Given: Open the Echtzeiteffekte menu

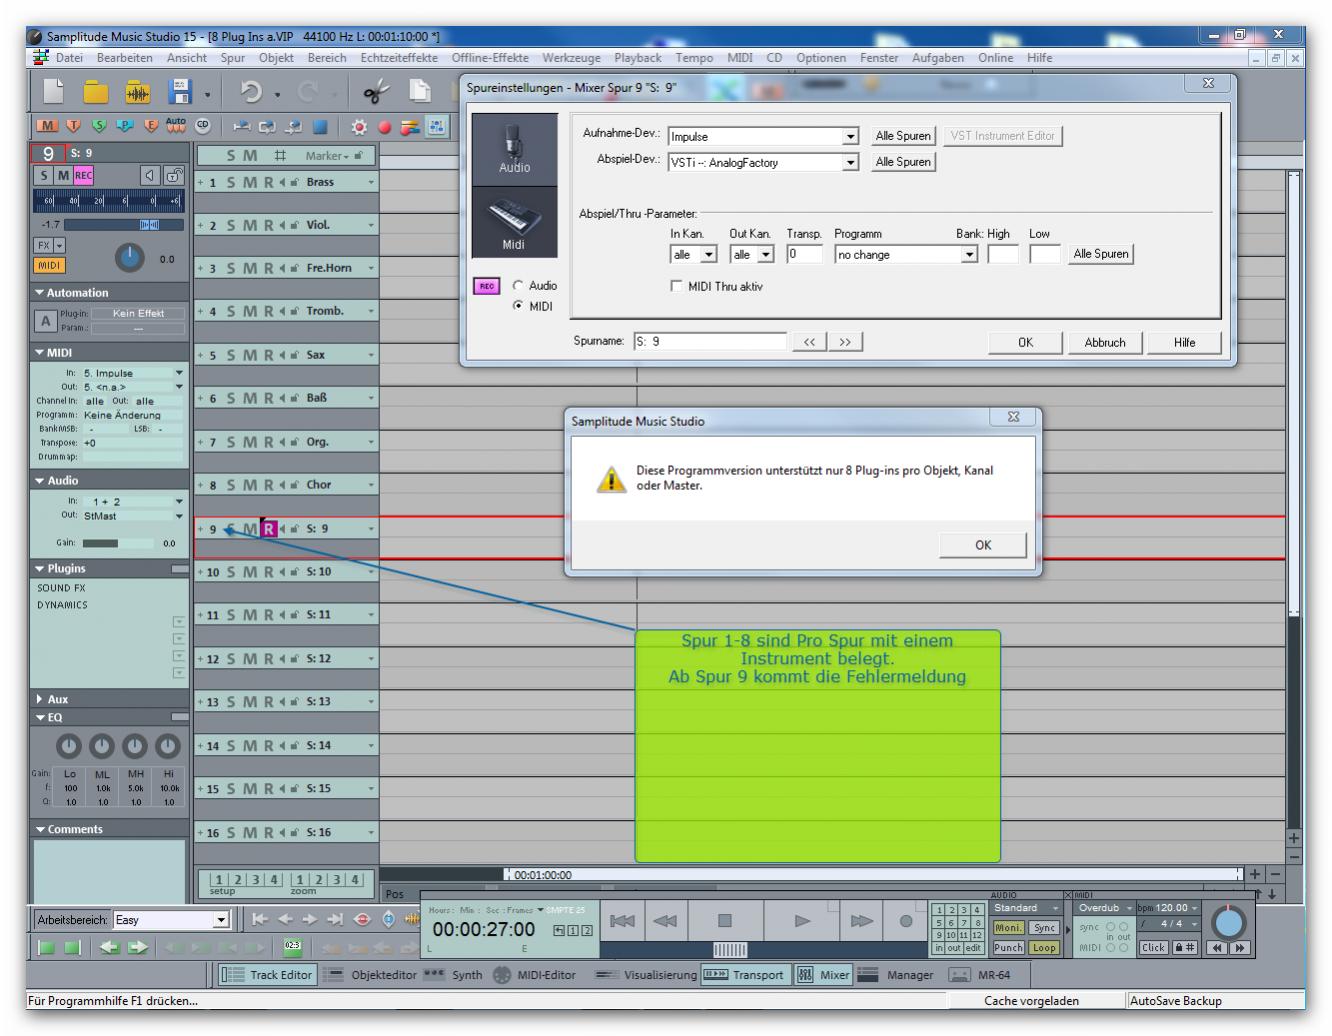Looking at the screenshot, I should [x=399, y=58].
